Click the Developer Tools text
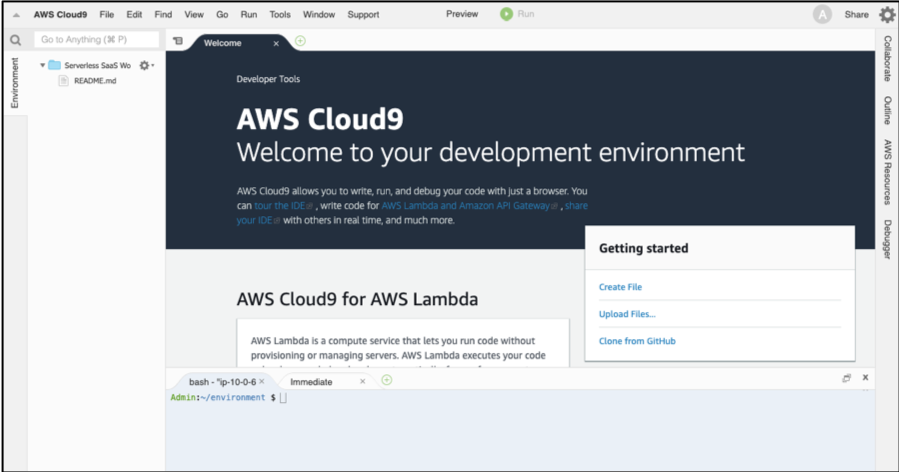The width and height of the screenshot is (899, 472). [x=268, y=79]
